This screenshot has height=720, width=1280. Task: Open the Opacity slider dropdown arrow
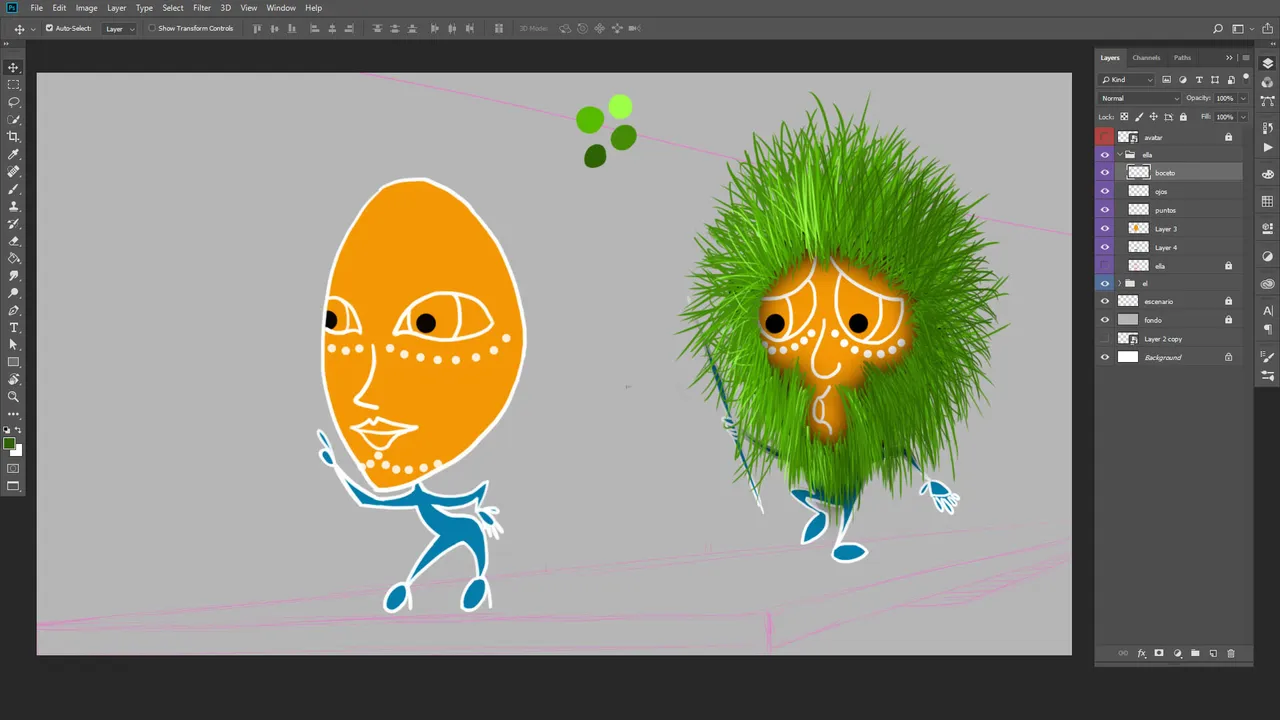tap(1243, 98)
